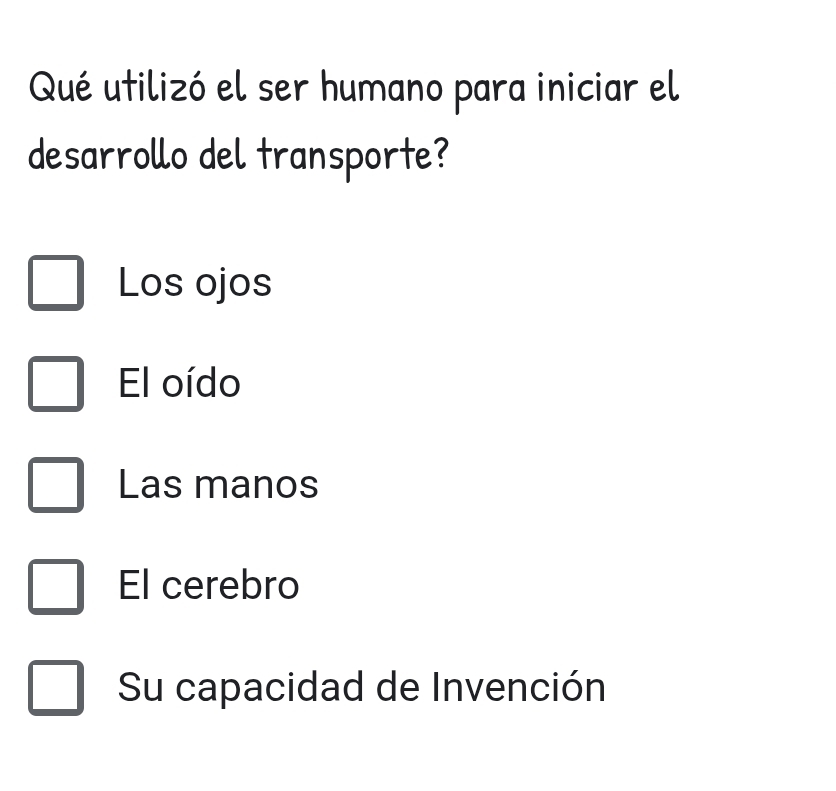
Task: Enable the 'El cerebro' checkbox
Action: (x=56, y=586)
